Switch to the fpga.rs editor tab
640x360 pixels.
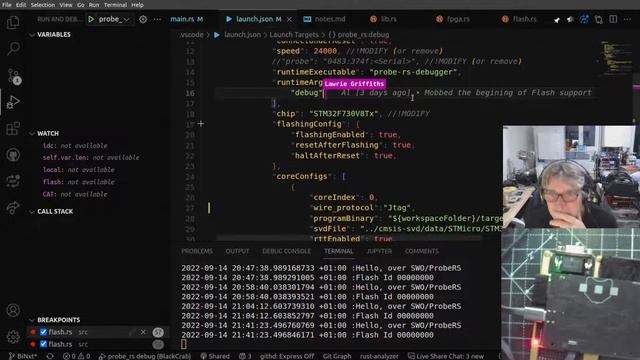coord(453,19)
